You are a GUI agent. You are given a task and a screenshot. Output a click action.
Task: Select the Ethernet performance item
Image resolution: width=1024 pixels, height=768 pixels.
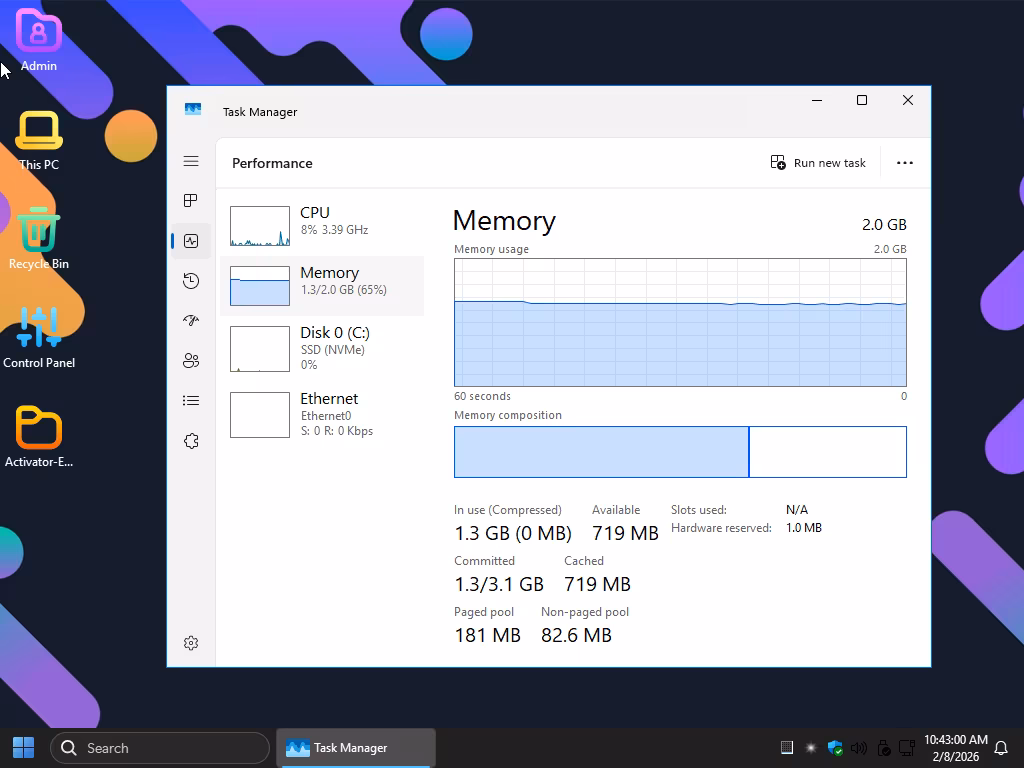pos(322,414)
